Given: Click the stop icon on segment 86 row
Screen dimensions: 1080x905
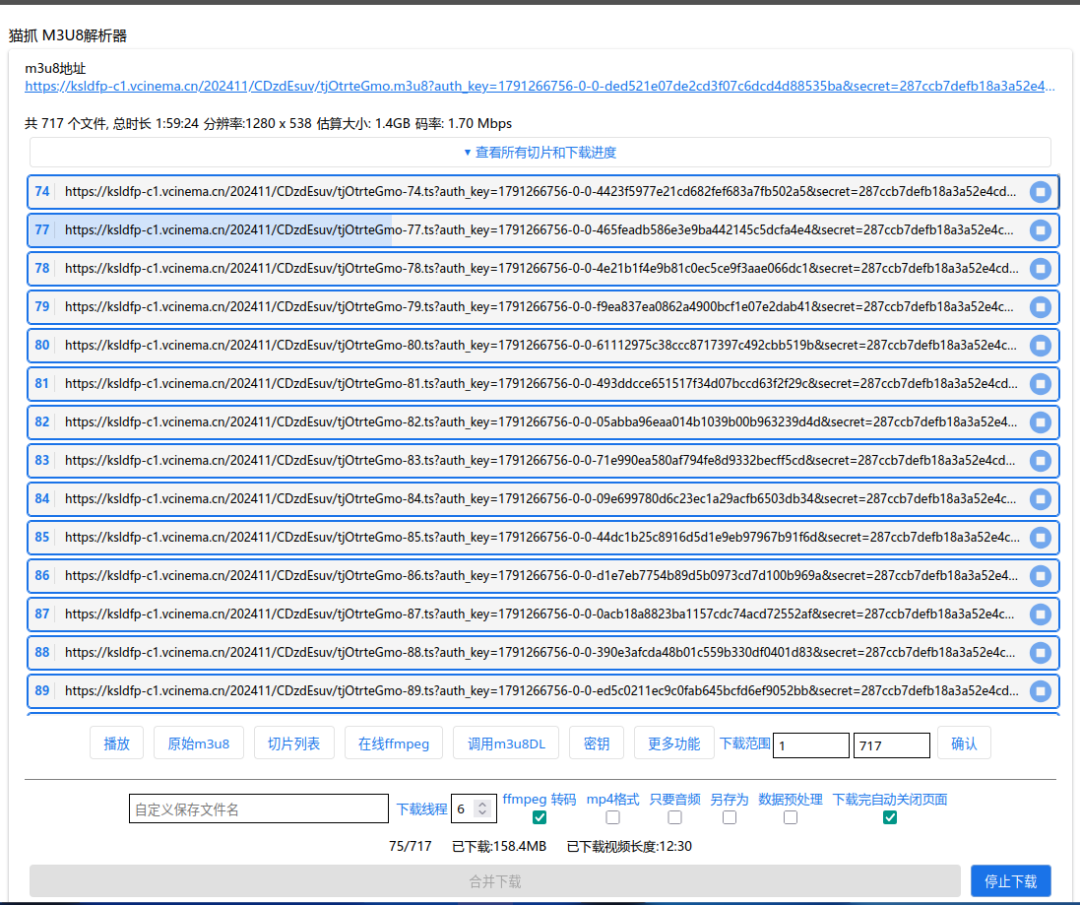Looking at the screenshot, I should 1040,576.
